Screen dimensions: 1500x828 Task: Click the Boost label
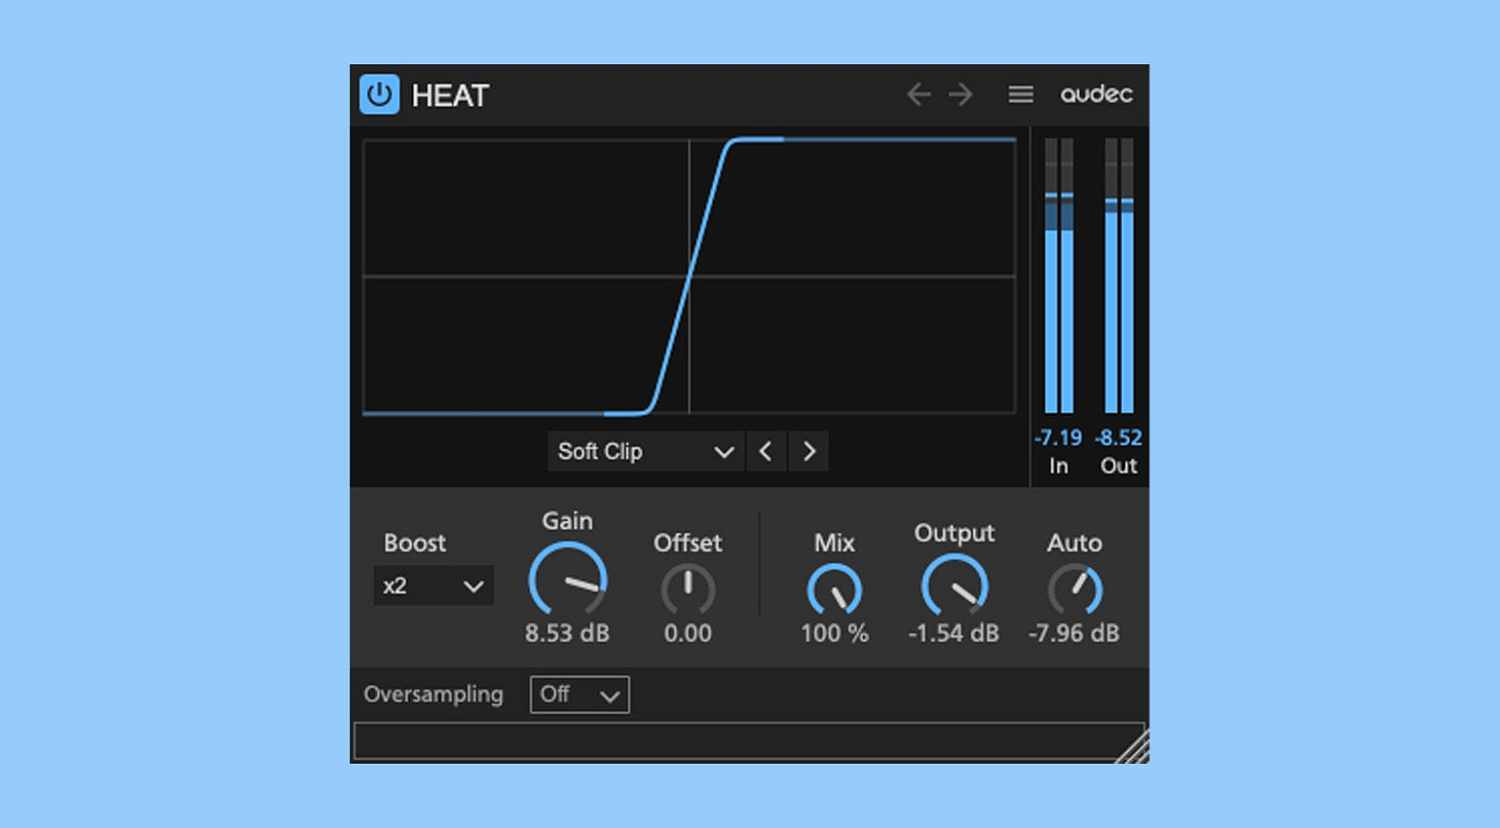(415, 543)
